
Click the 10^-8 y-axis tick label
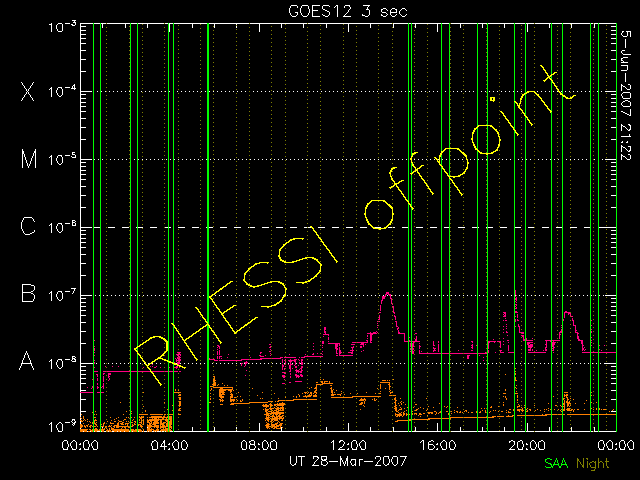[62, 363]
